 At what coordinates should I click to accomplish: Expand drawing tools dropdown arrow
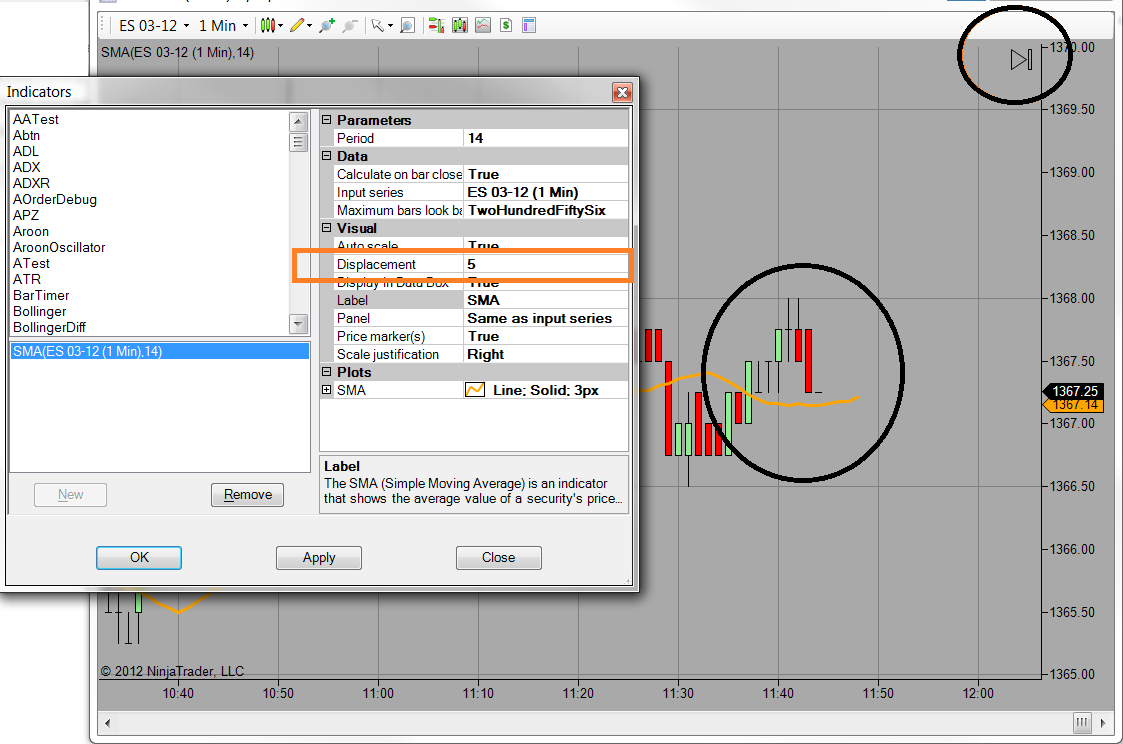tap(309, 26)
